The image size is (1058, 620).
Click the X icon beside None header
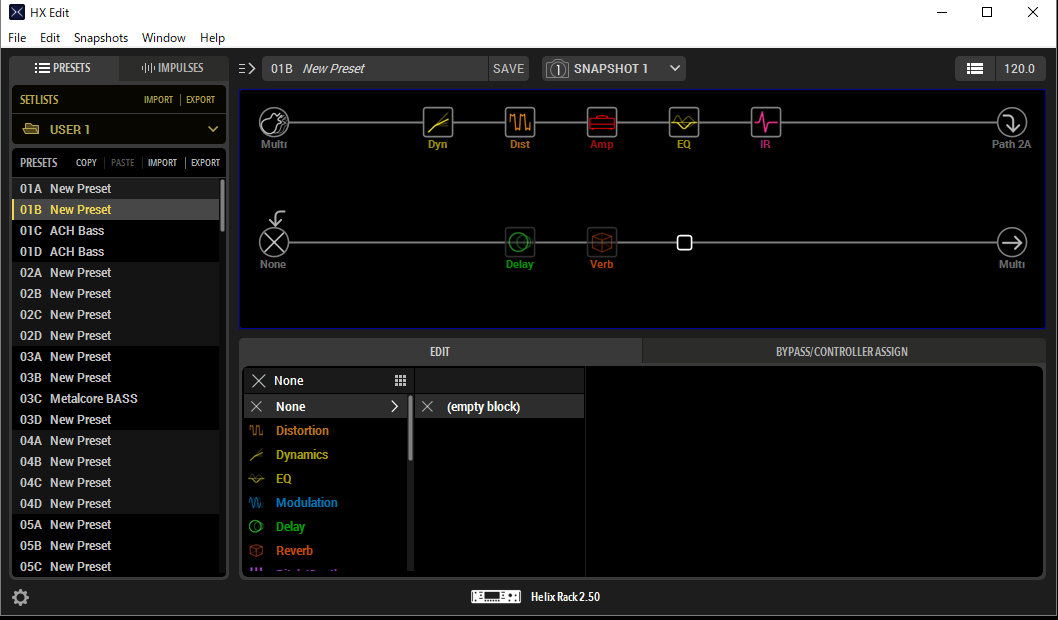coord(258,381)
